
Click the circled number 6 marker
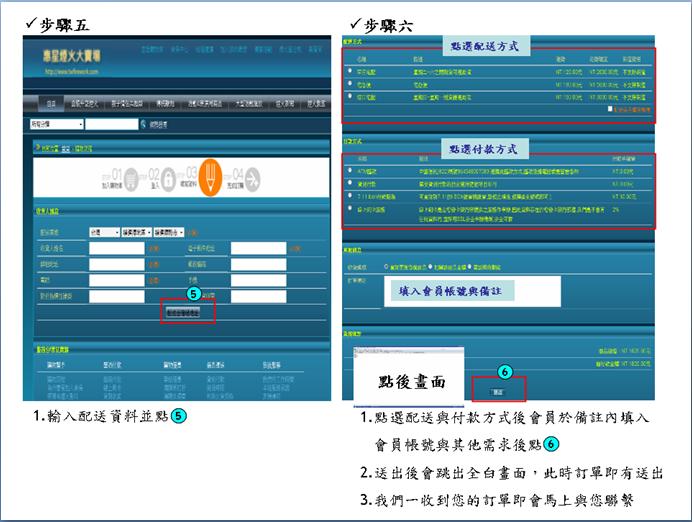click(x=506, y=371)
